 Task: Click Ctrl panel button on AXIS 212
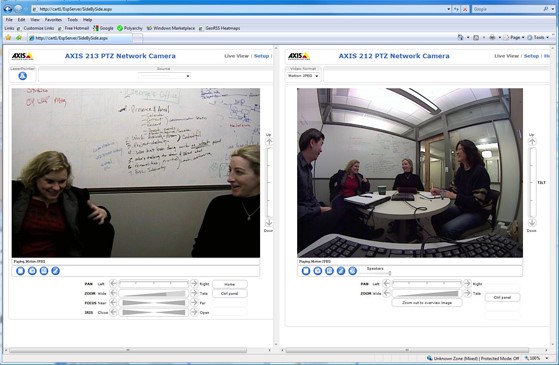502,297
